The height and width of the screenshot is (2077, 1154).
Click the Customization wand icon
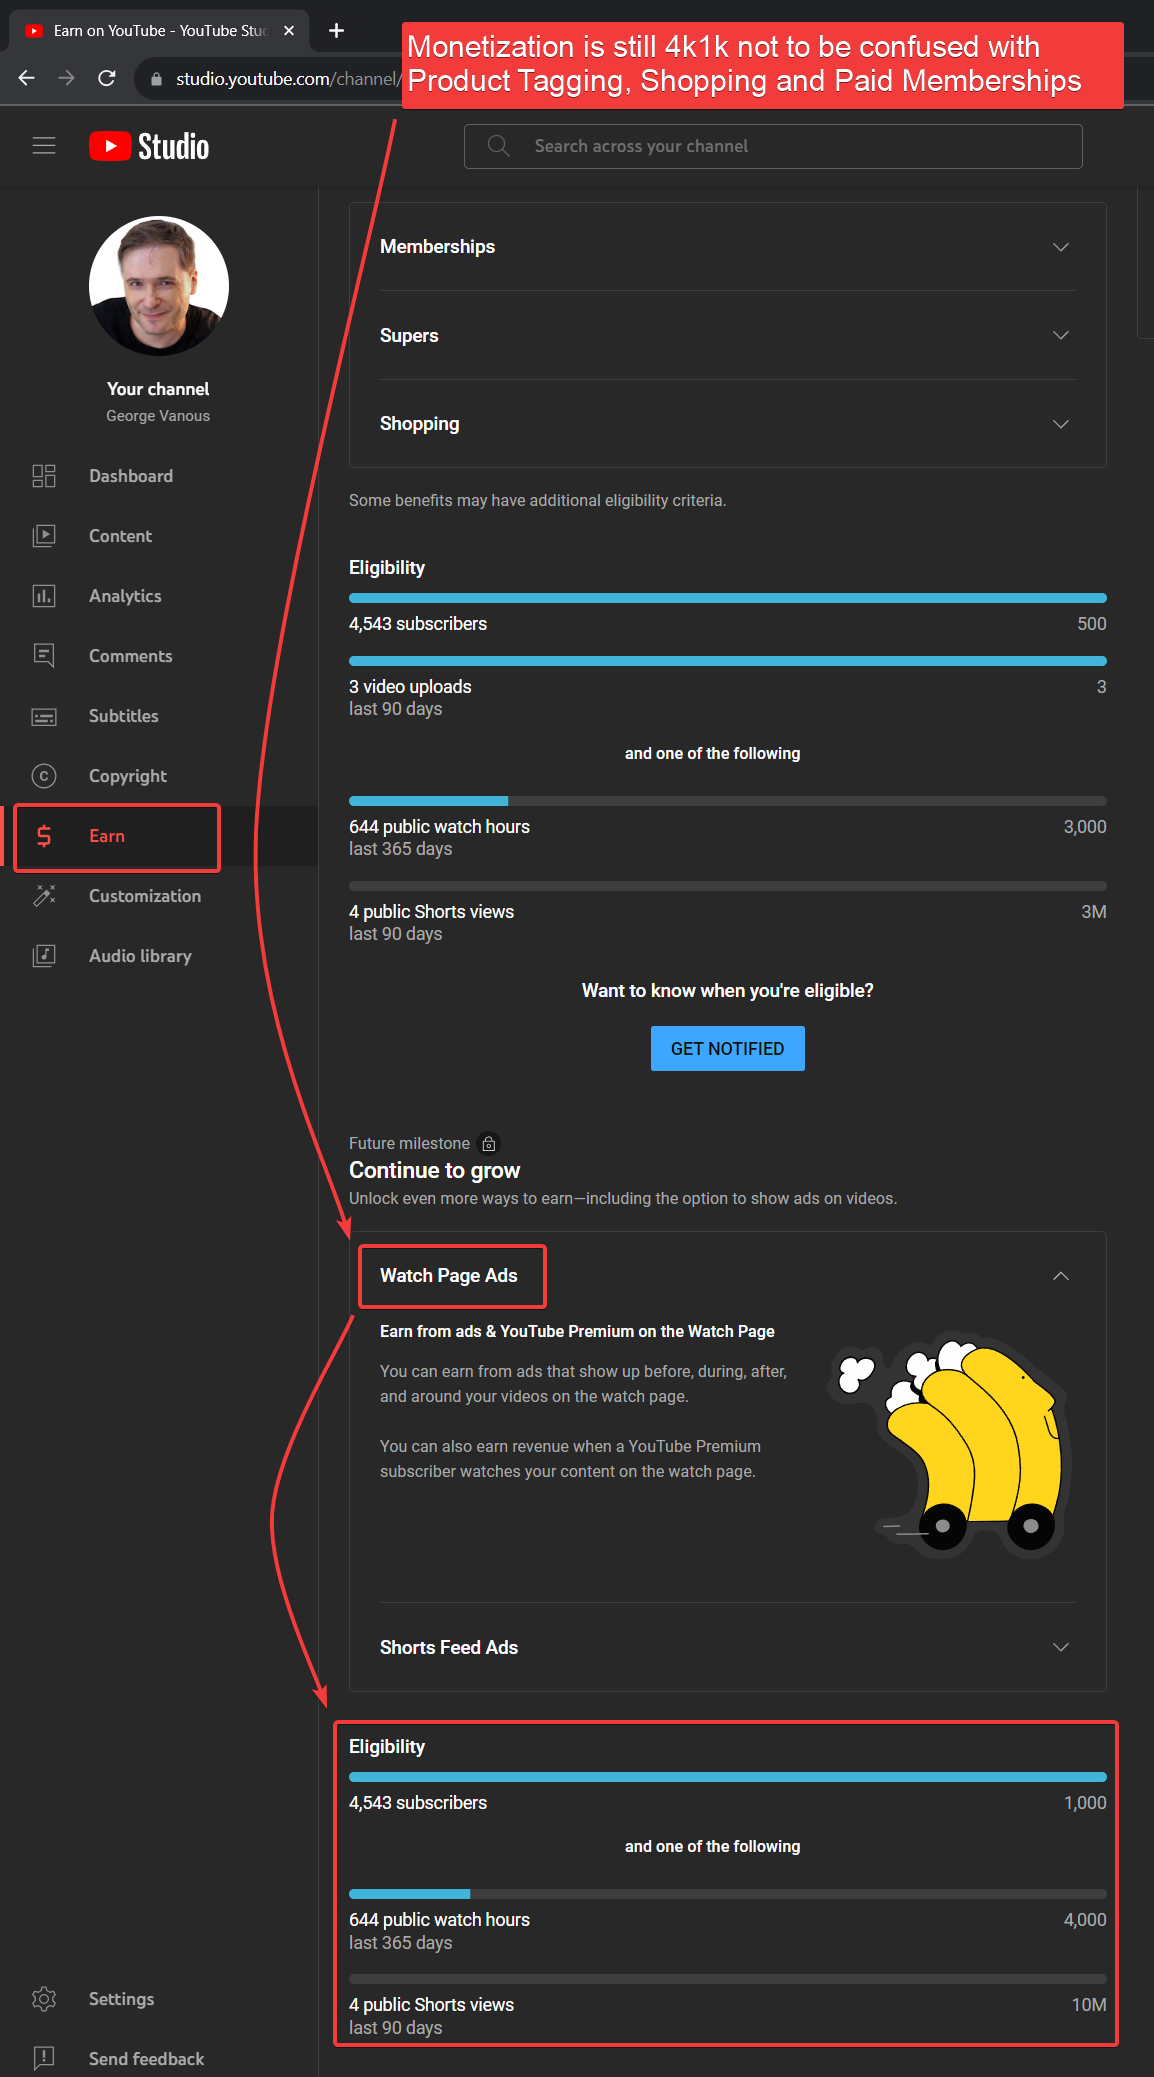point(44,896)
